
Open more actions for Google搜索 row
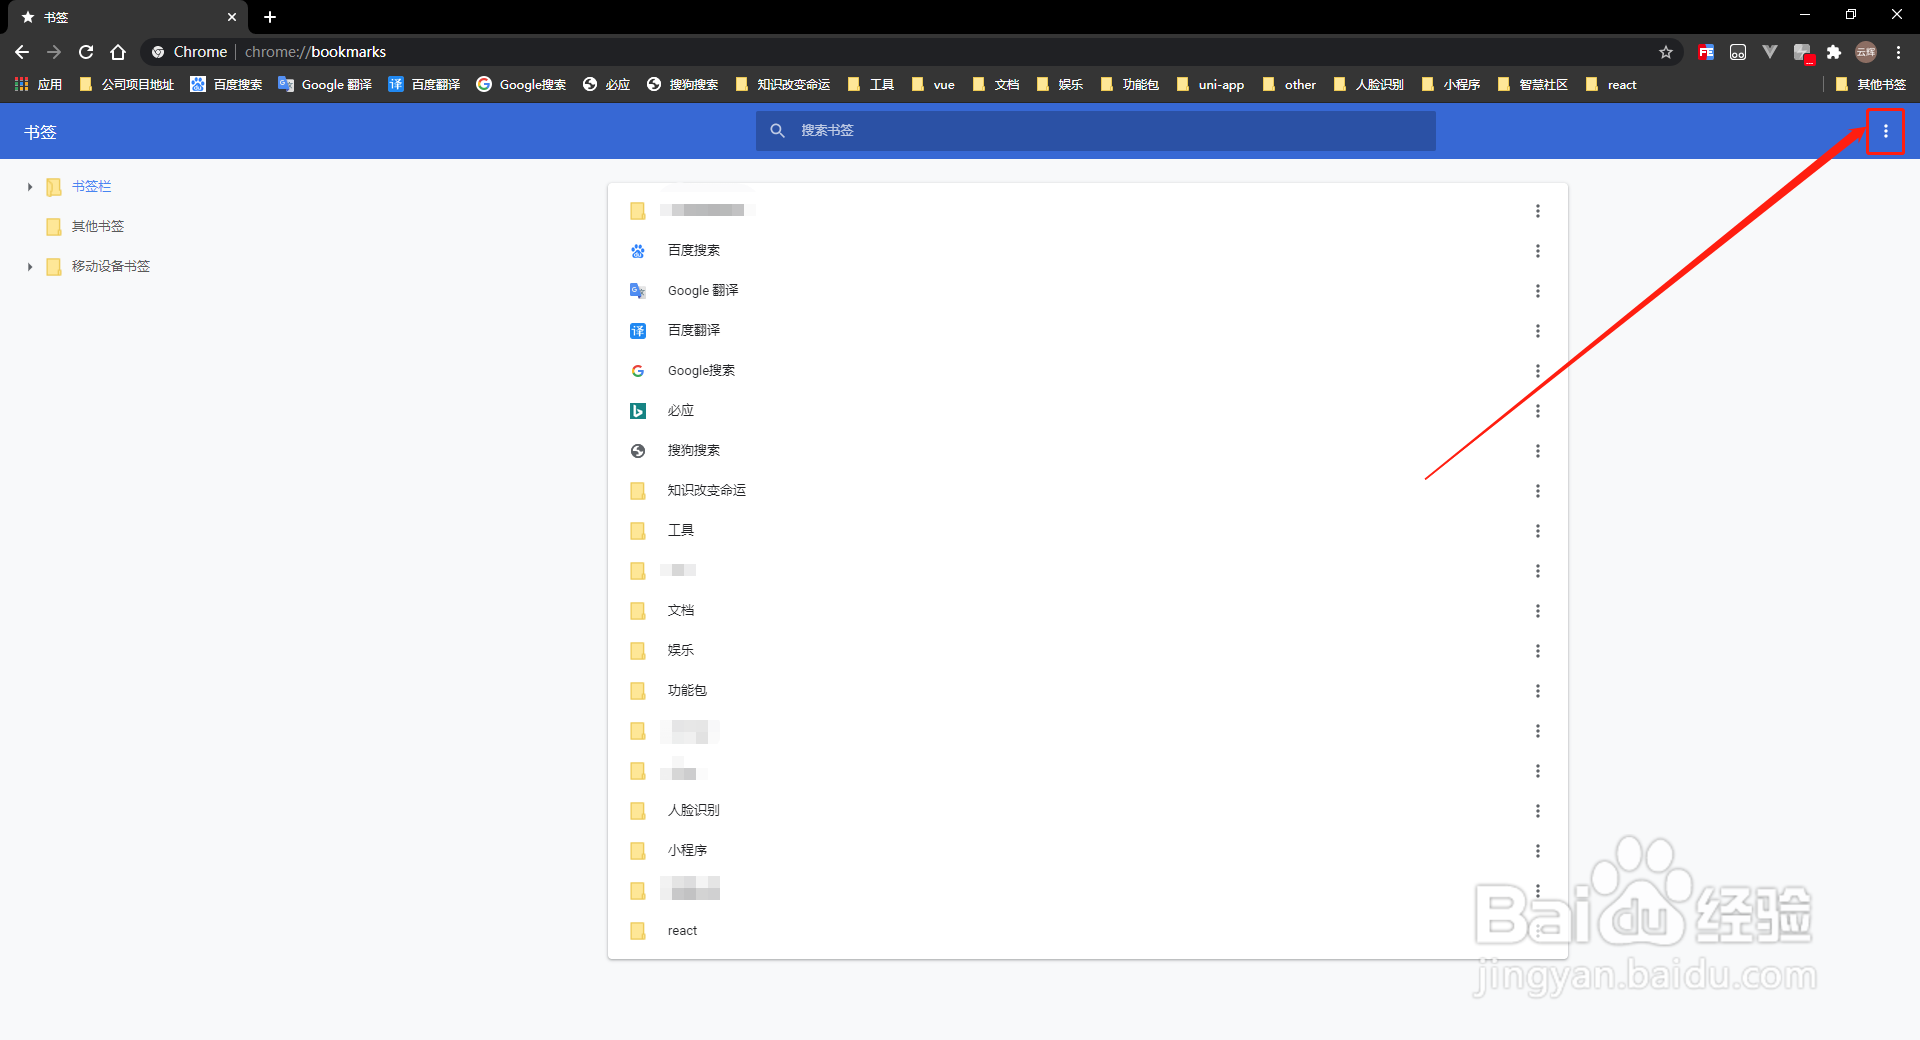(1538, 371)
